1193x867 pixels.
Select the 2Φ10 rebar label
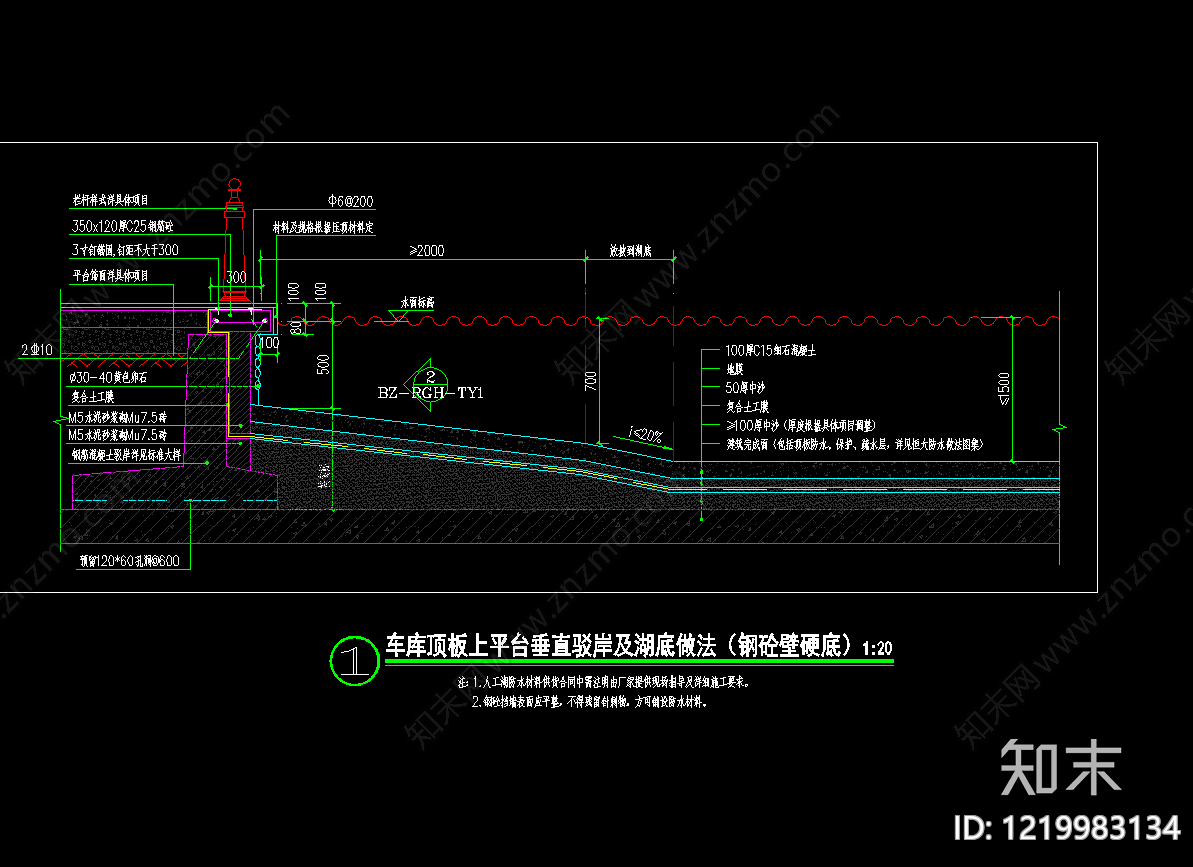click(x=37, y=350)
